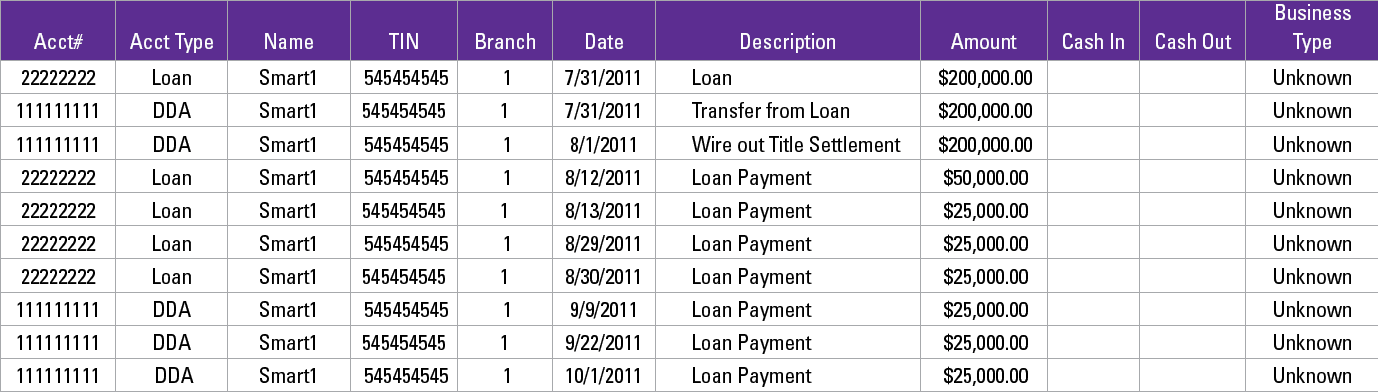Select the $50,000.00 amount cell
1378x392 pixels.
click(985, 178)
